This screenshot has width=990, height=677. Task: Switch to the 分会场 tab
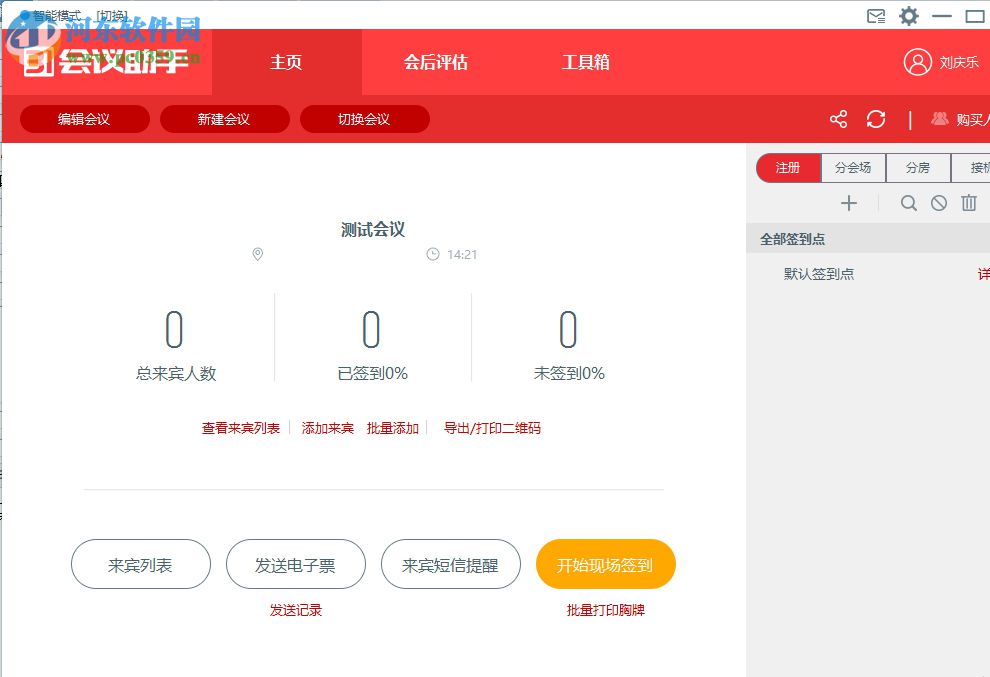853,167
